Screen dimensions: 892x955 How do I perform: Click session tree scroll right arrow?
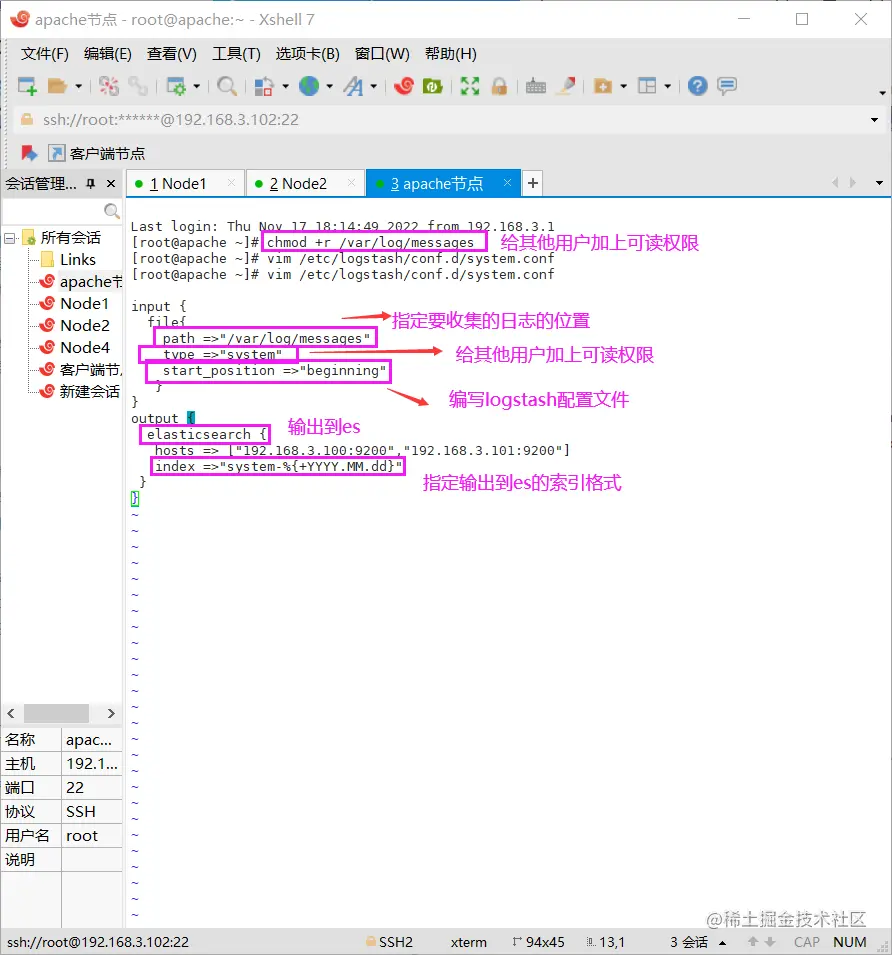[x=111, y=713]
